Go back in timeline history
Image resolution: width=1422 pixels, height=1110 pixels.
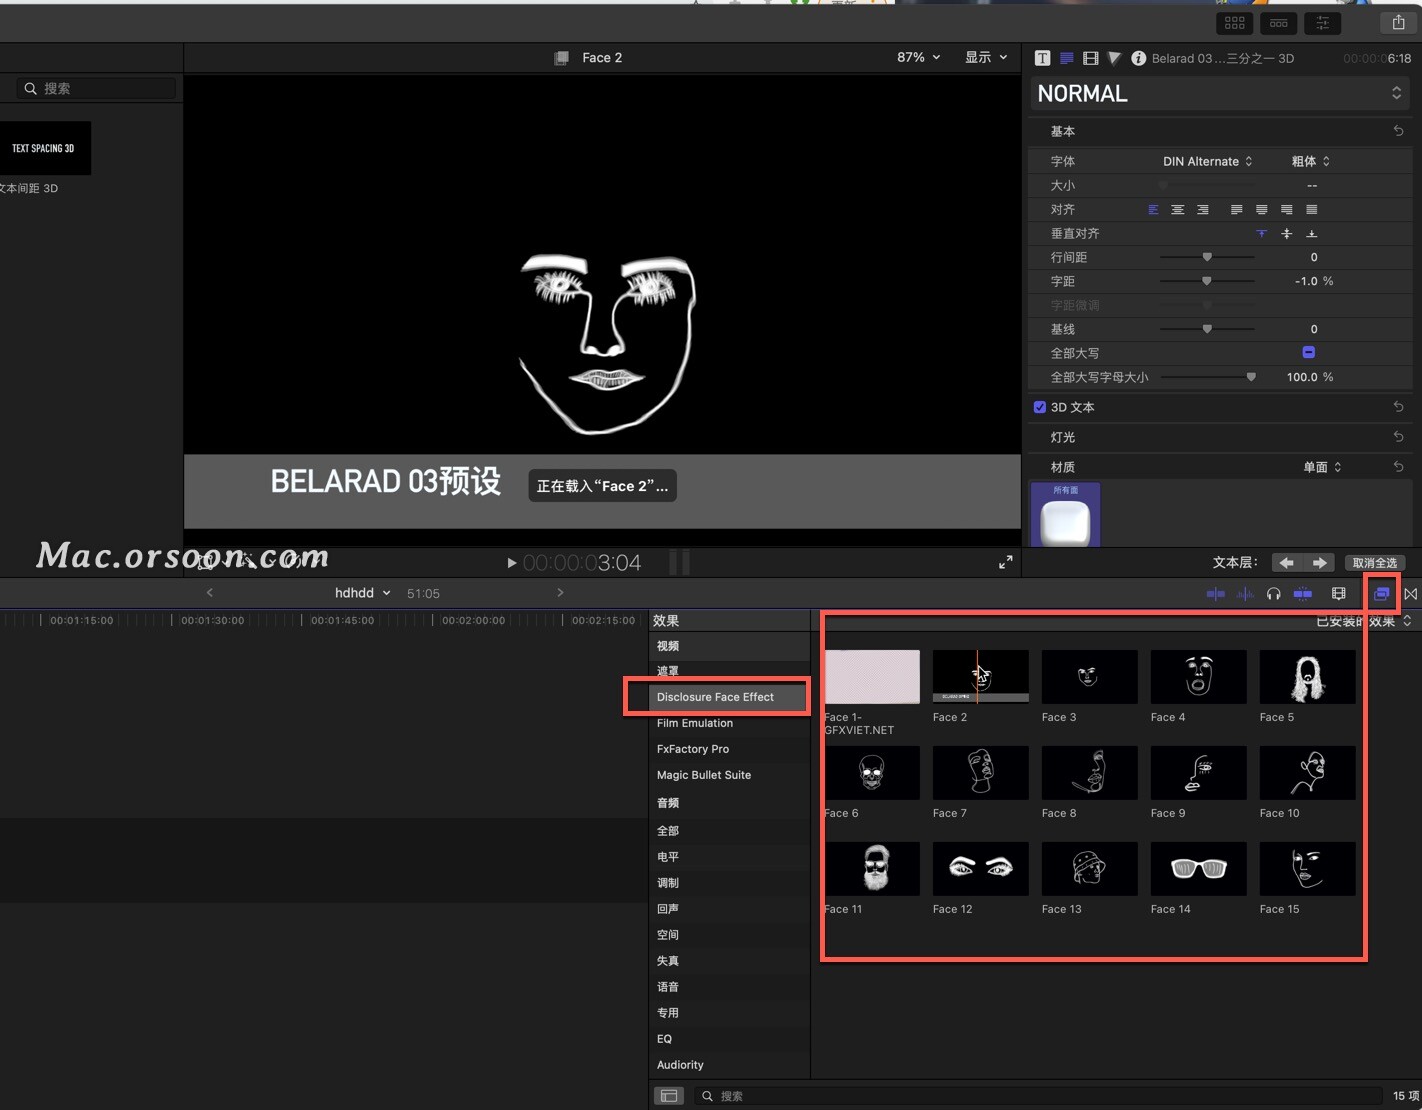(209, 593)
